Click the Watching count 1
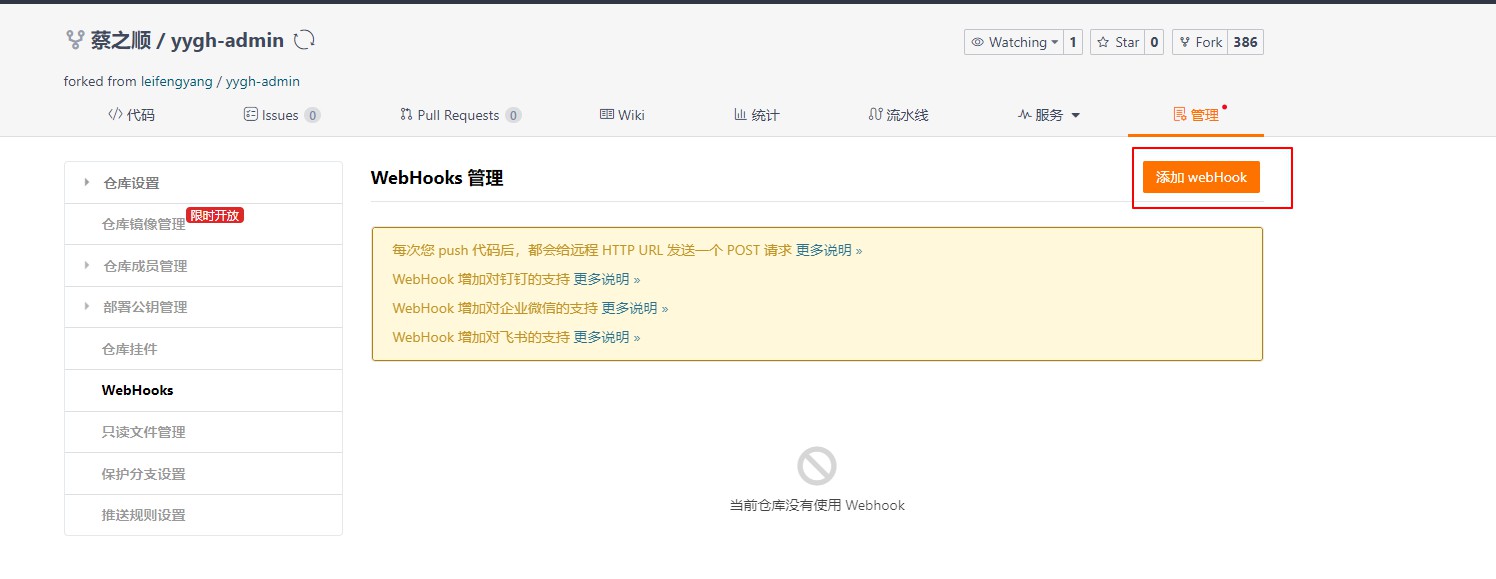Image resolution: width=1496 pixels, height=579 pixels. [1073, 42]
